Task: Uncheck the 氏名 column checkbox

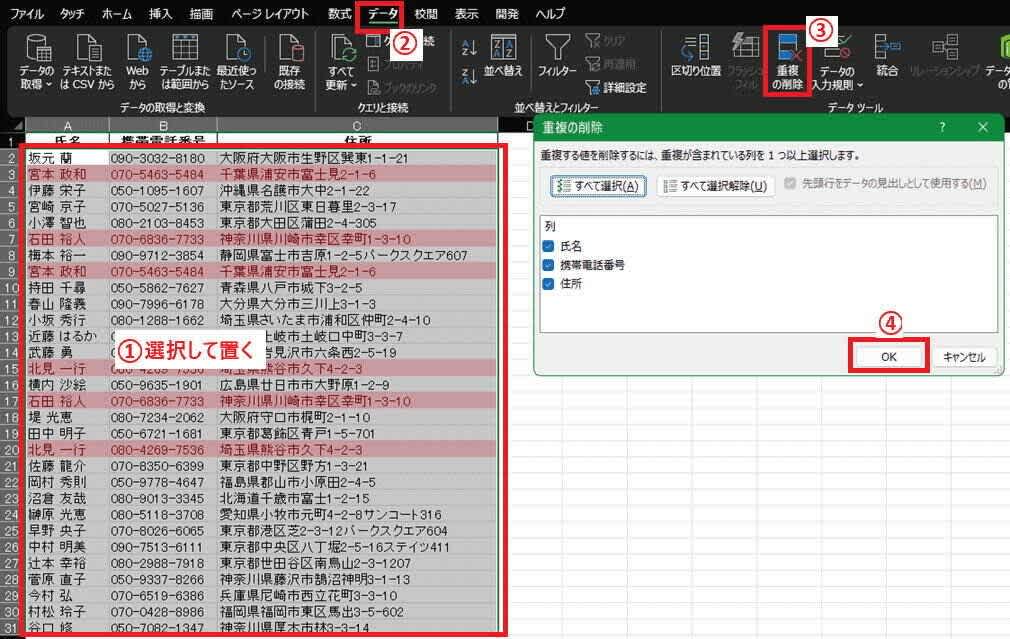Action: (x=547, y=246)
